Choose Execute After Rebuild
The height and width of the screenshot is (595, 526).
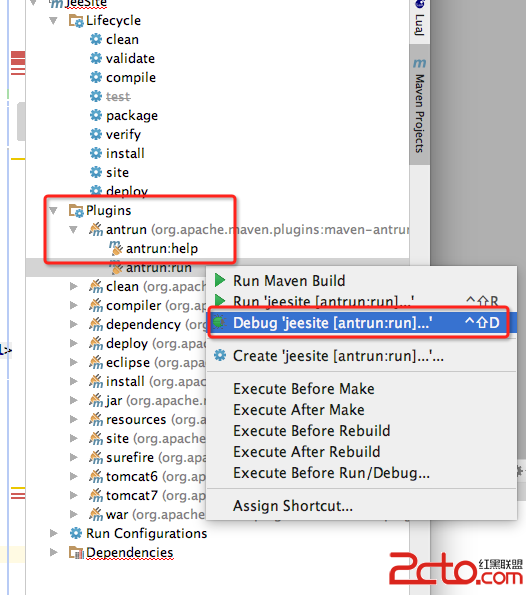[x=361, y=452]
